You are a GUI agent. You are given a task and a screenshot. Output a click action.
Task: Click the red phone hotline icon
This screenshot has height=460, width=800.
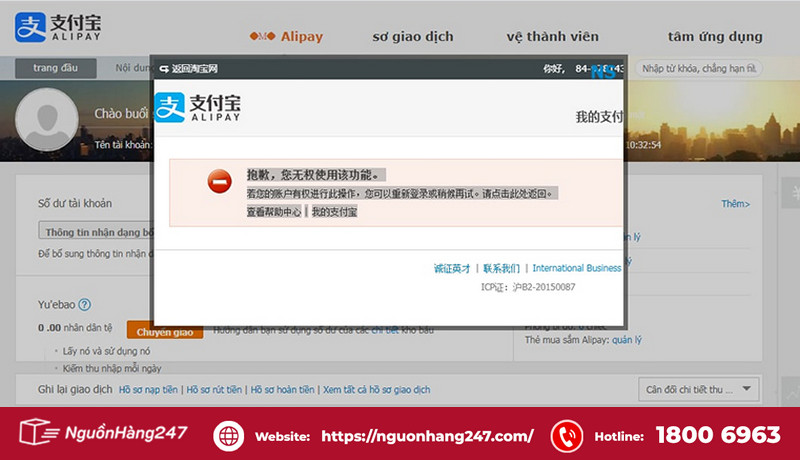[x=566, y=436]
